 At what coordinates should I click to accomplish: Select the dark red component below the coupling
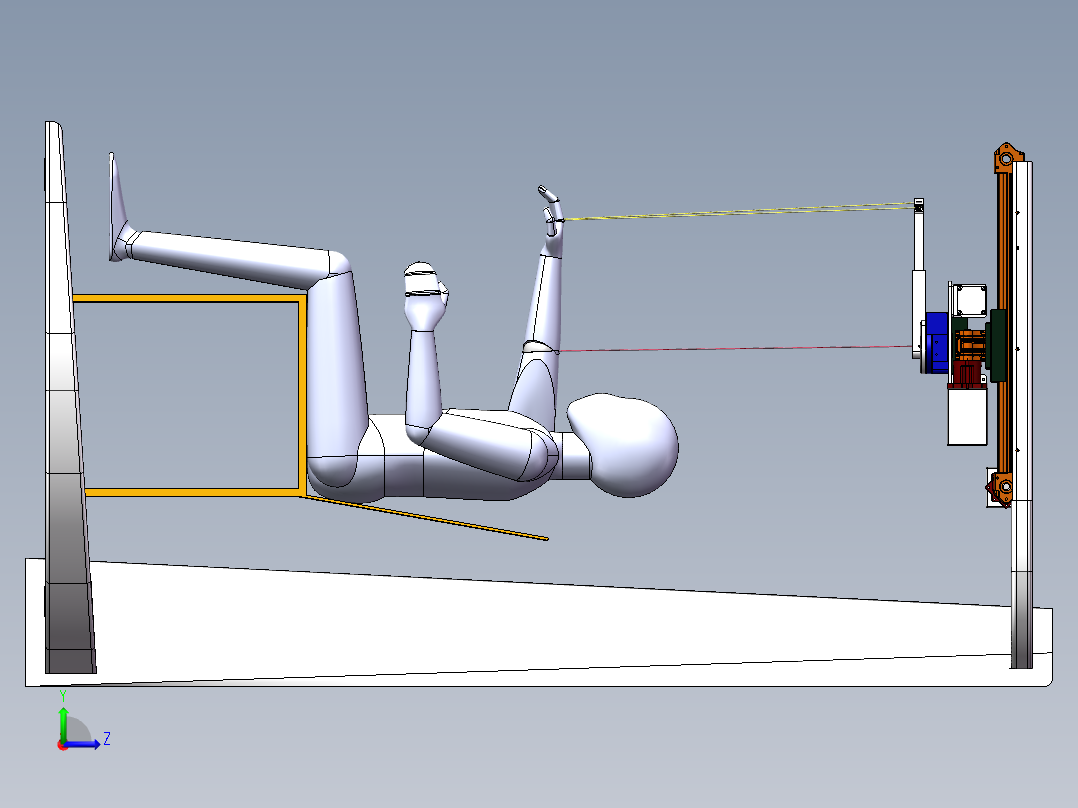coord(967,375)
